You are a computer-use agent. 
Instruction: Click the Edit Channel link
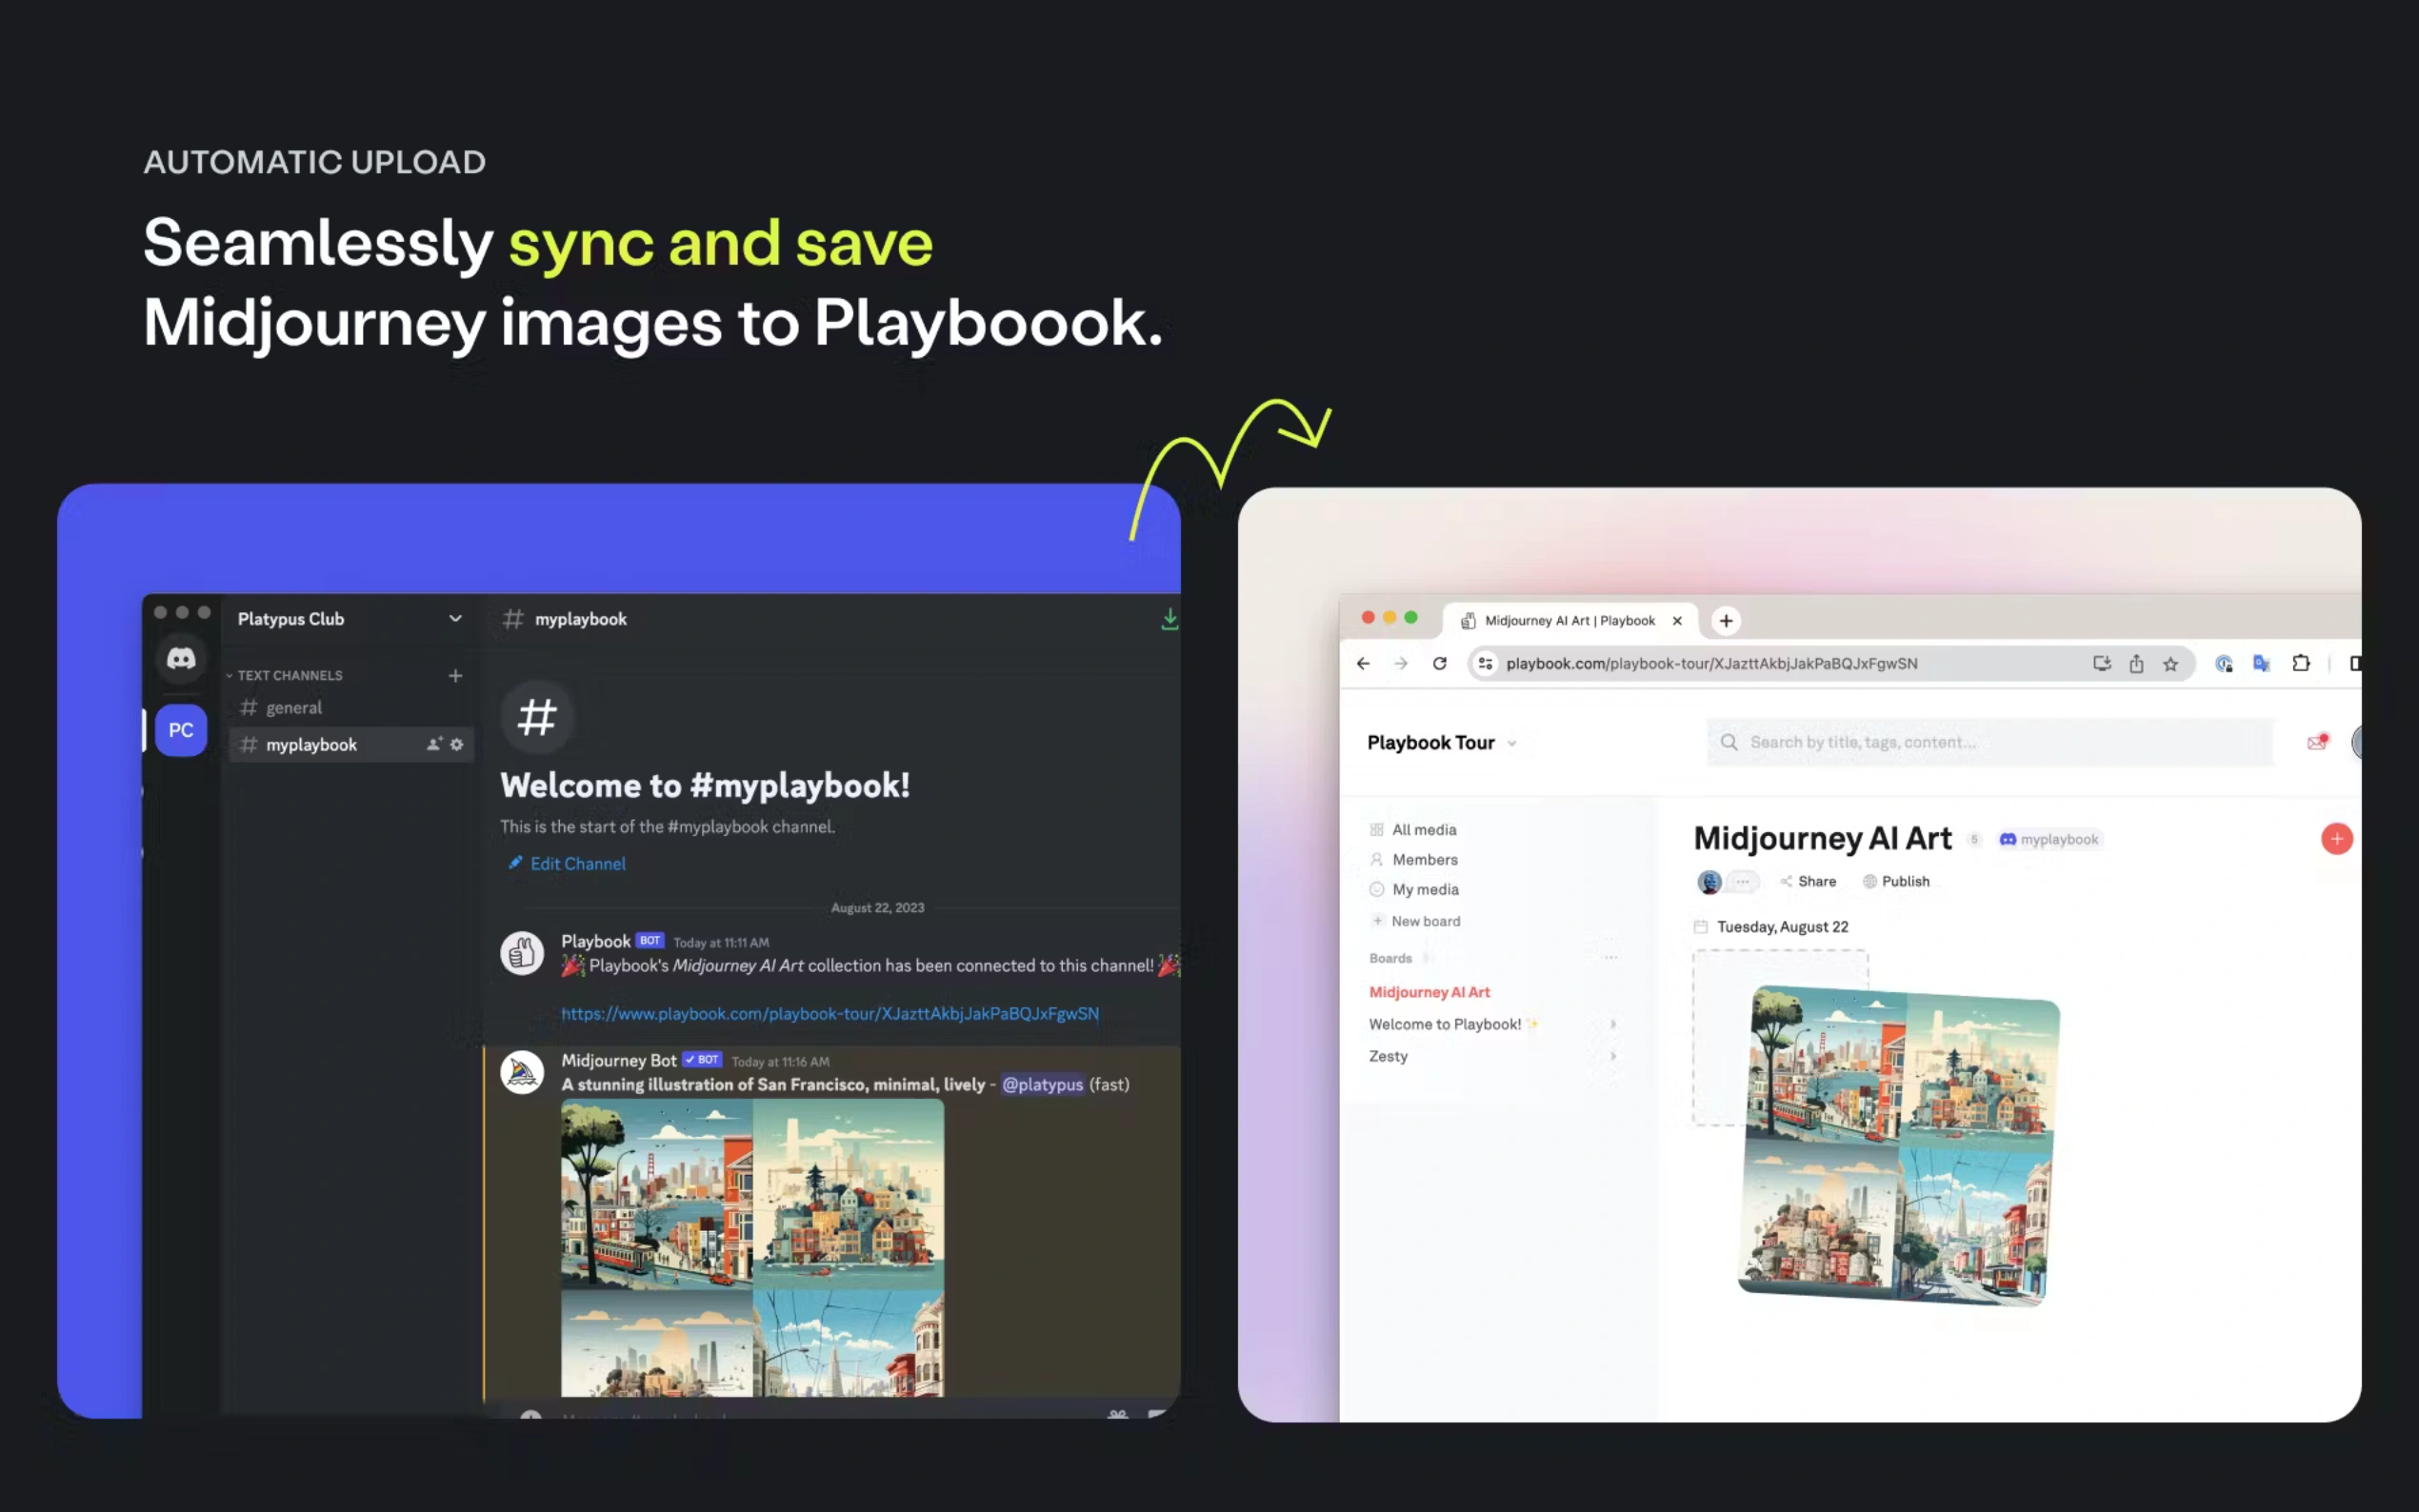[x=577, y=864]
